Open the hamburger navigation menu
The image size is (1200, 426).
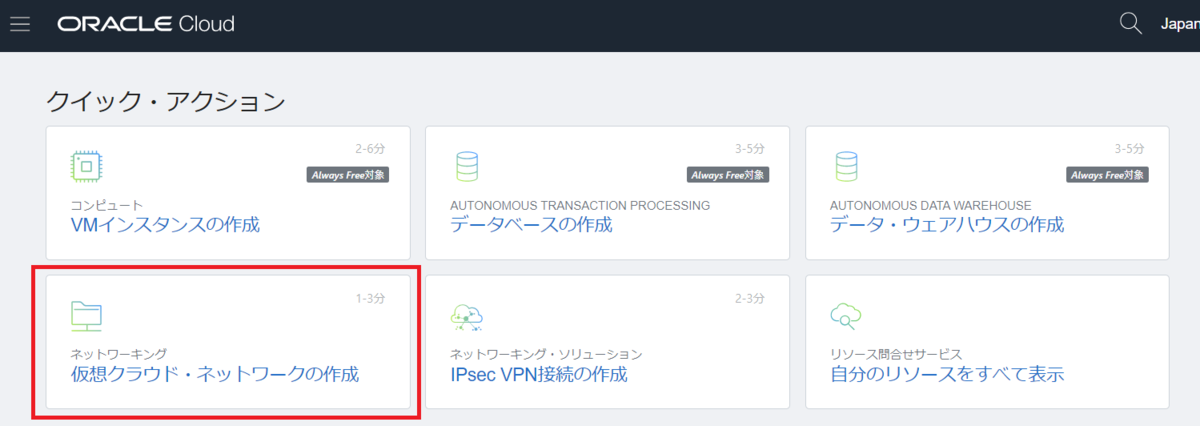click(20, 24)
